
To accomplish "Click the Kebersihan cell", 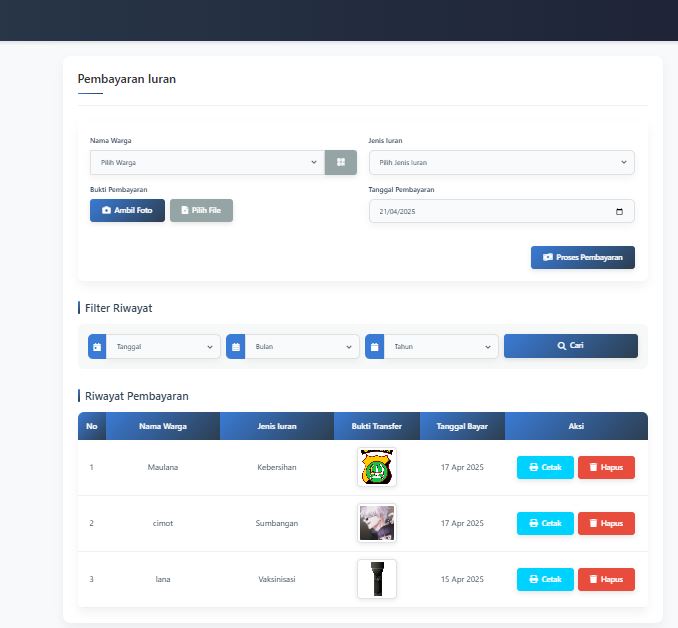I will point(277,467).
